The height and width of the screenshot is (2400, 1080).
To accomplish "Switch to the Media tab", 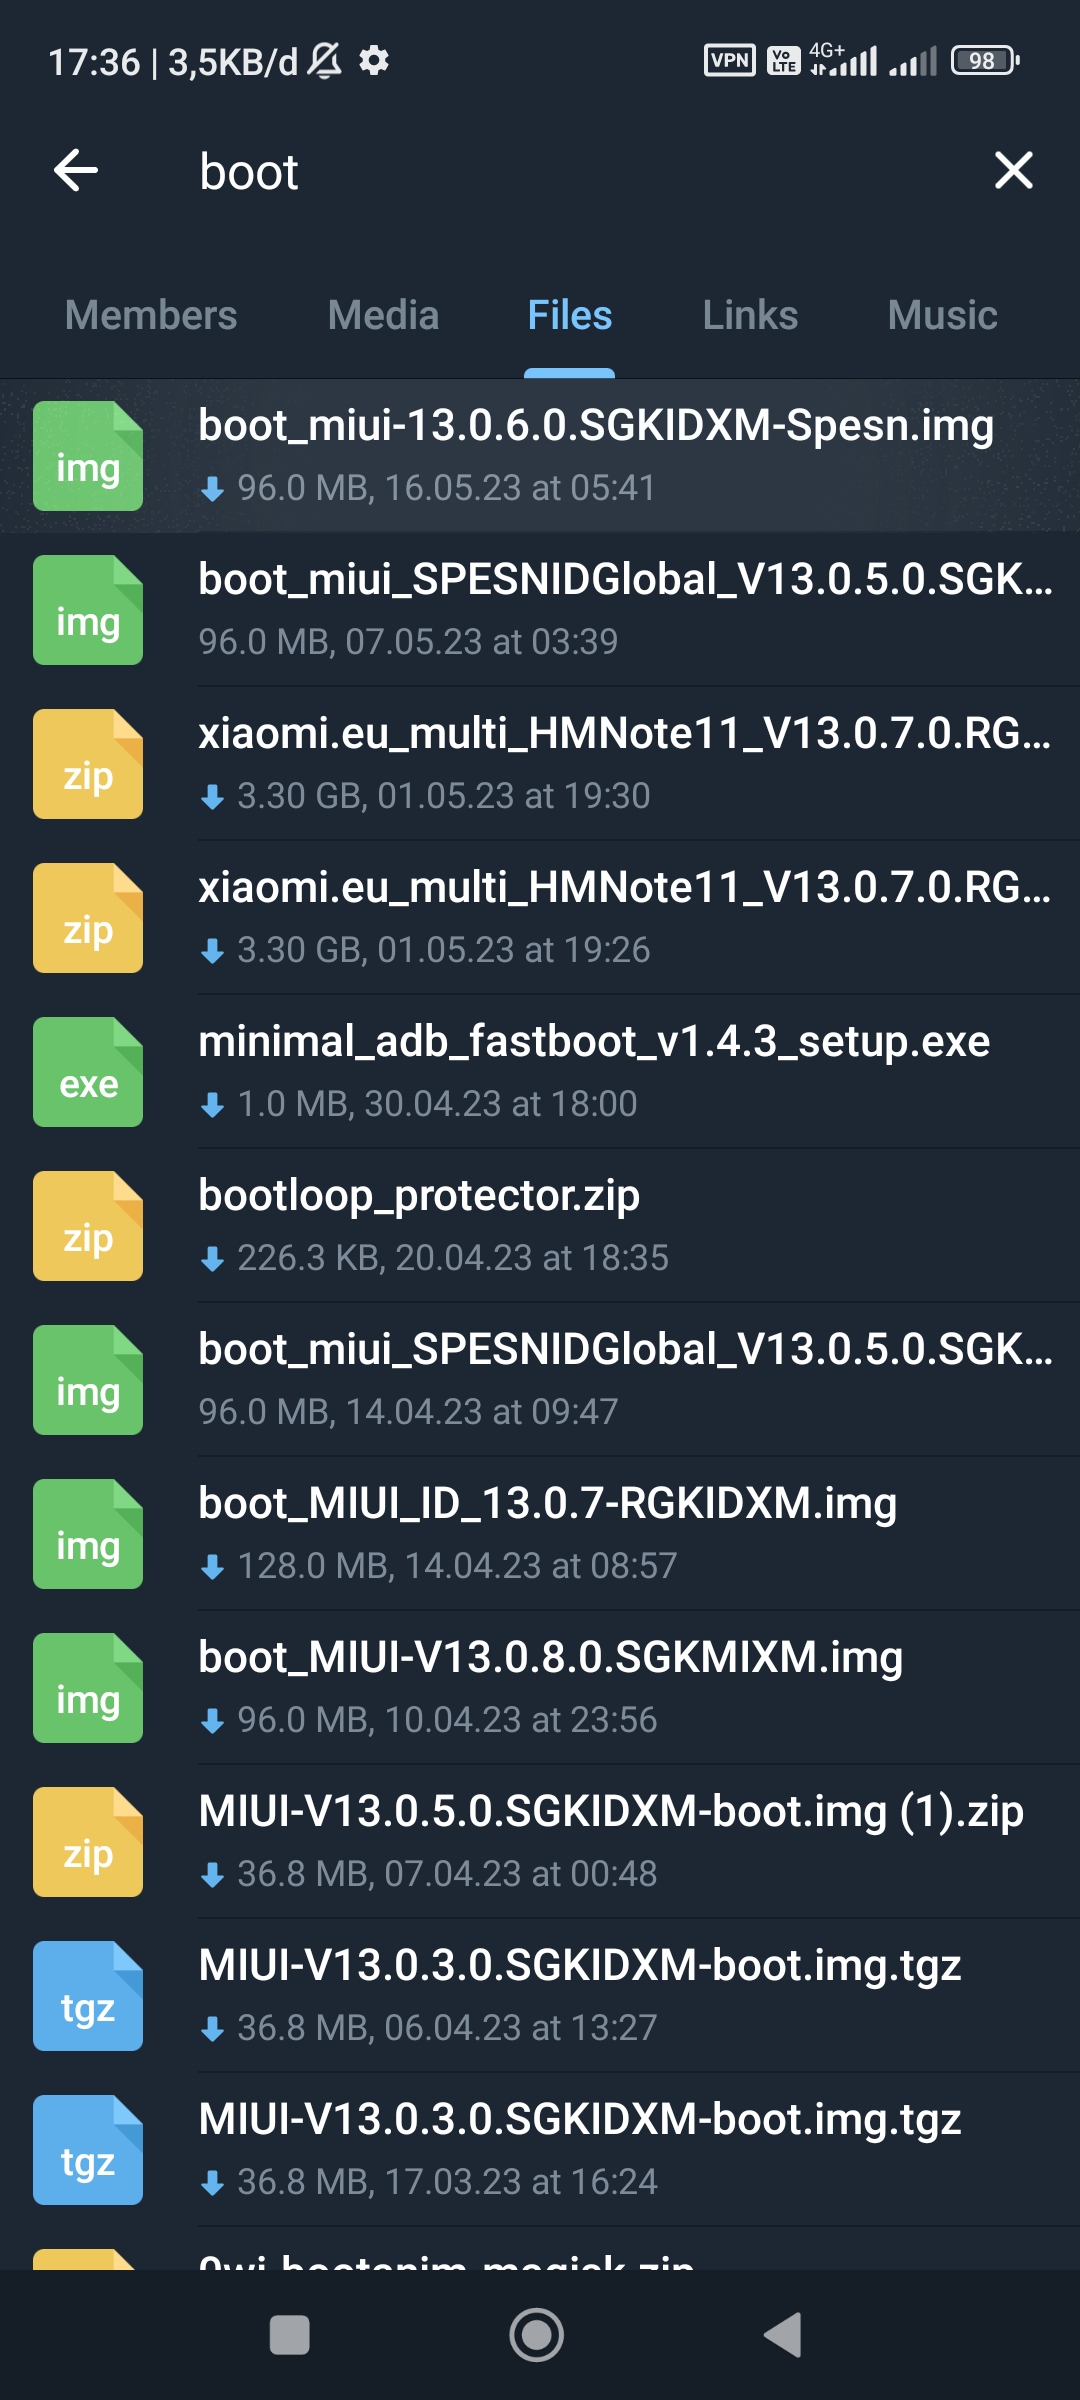I will pos(383,315).
